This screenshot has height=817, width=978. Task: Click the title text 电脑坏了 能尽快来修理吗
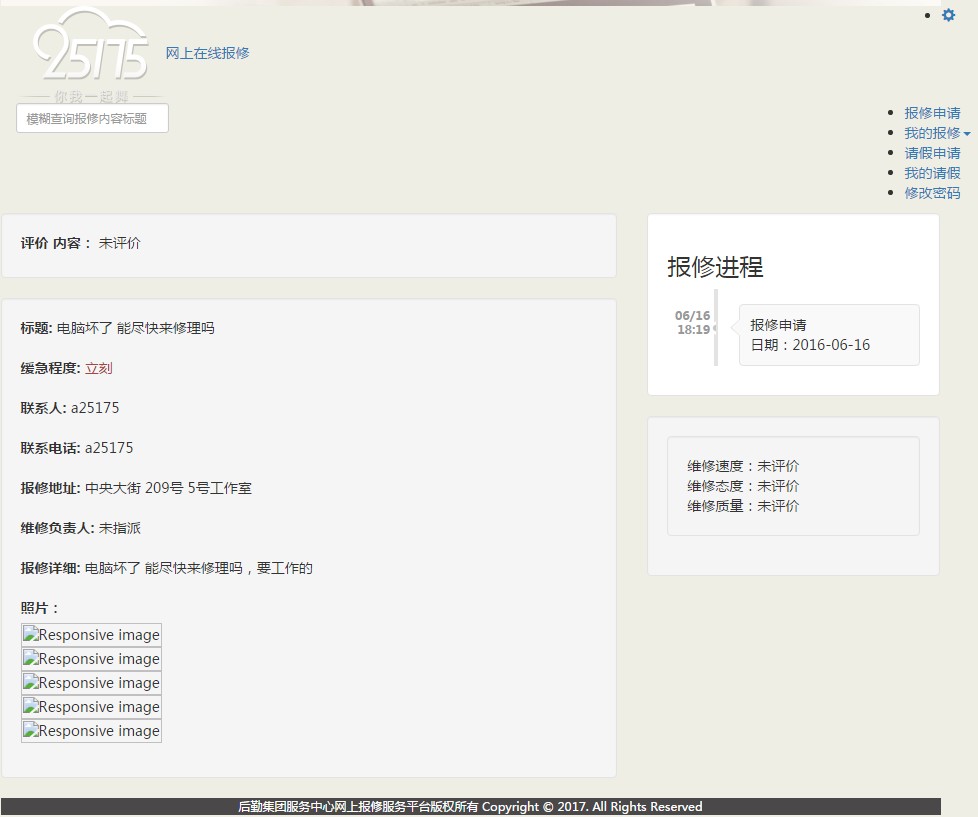[x=135, y=328]
